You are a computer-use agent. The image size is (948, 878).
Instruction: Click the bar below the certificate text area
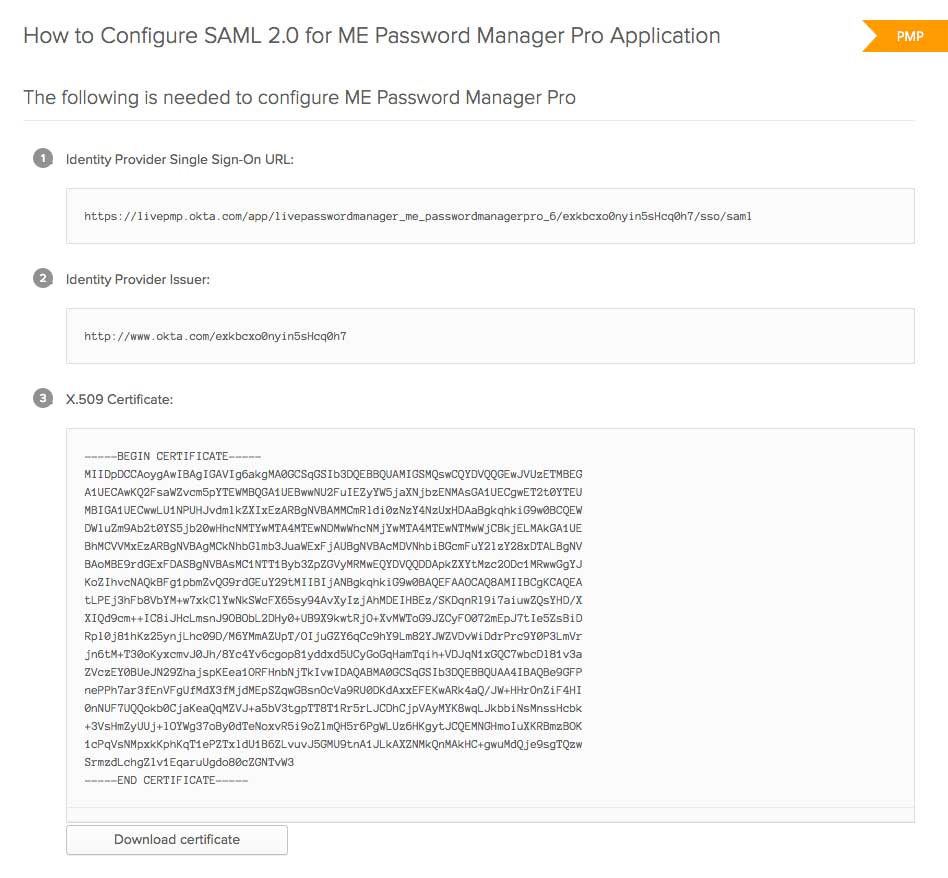490,815
